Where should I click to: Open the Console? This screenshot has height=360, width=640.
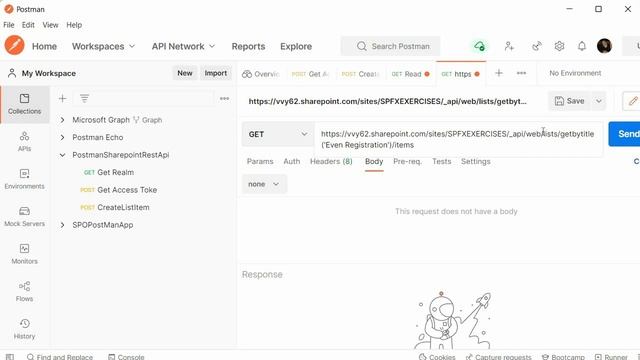(x=126, y=357)
